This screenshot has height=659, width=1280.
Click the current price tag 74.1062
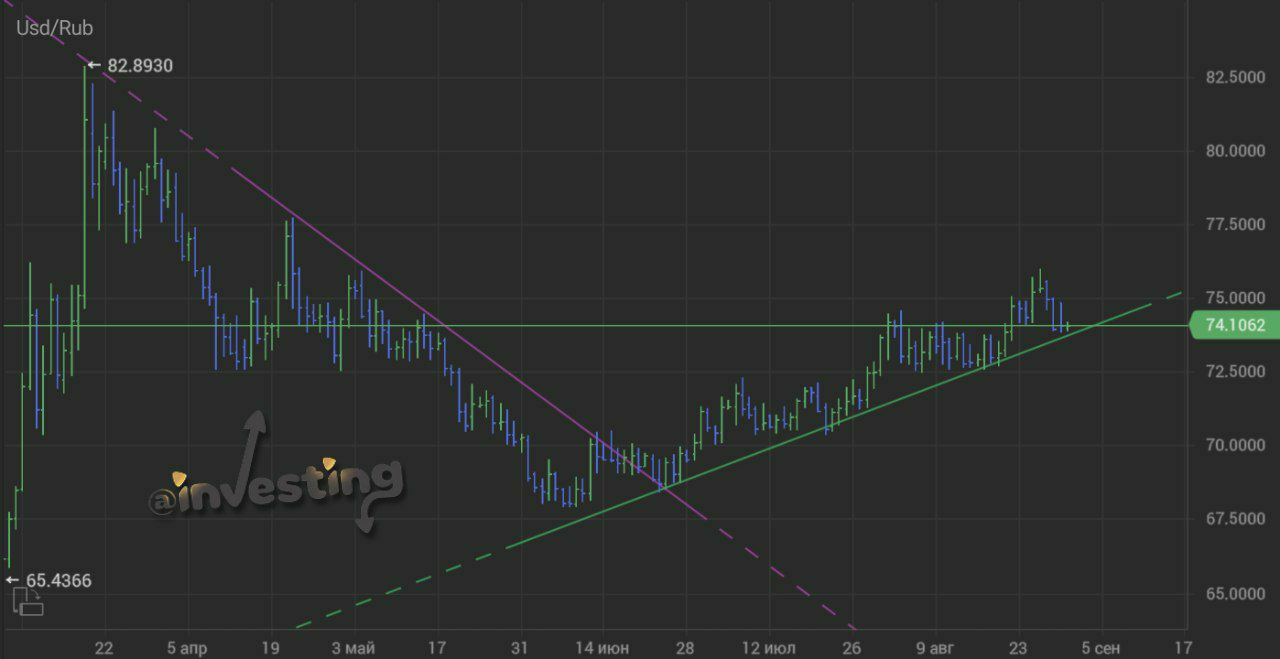(x=1235, y=325)
